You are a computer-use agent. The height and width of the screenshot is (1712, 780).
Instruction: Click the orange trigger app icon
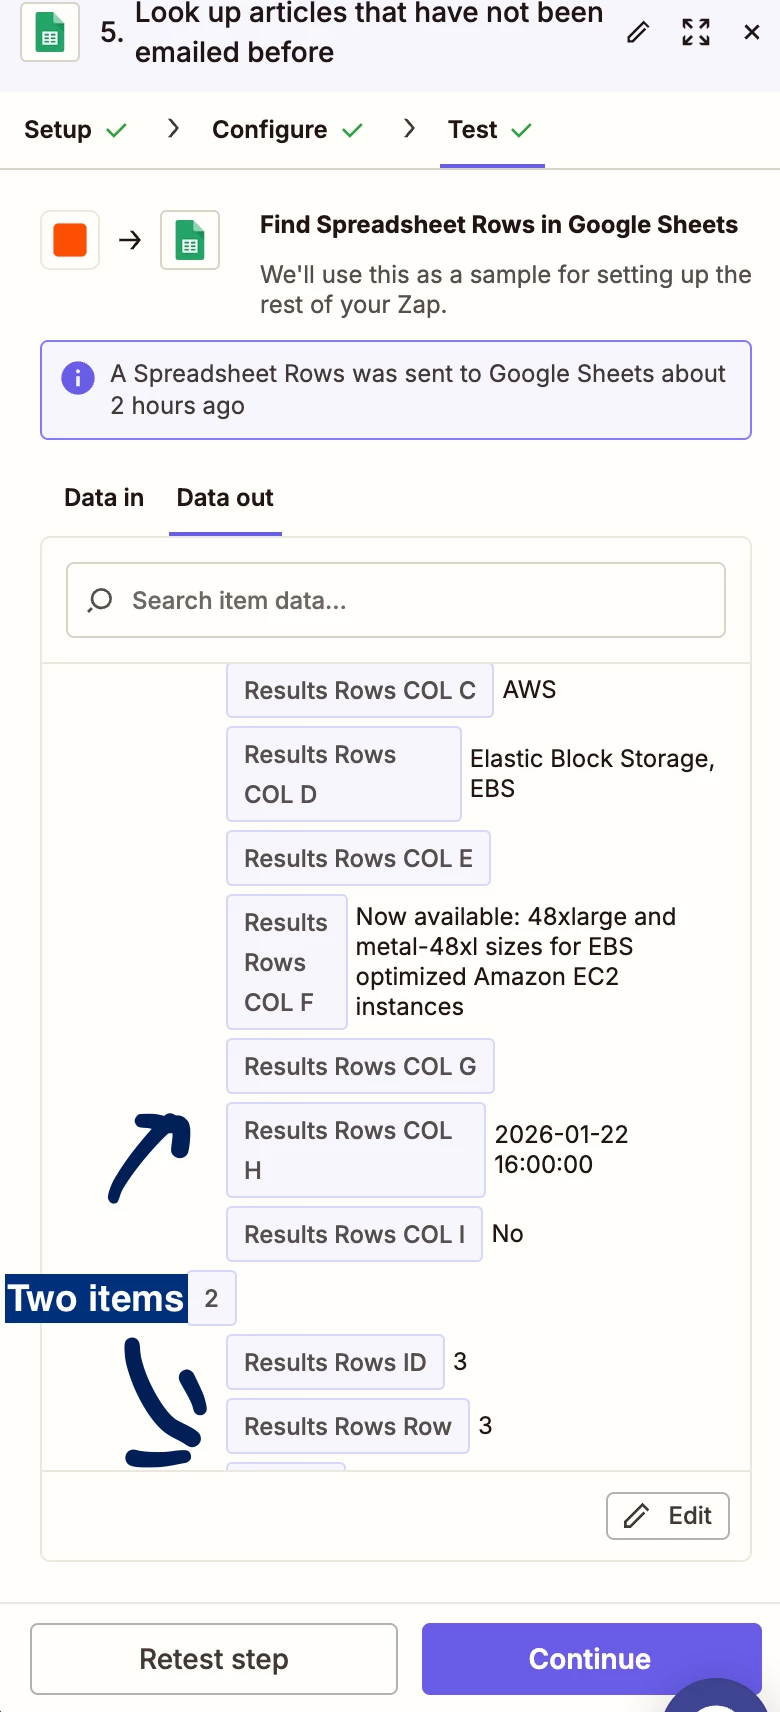pos(70,240)
